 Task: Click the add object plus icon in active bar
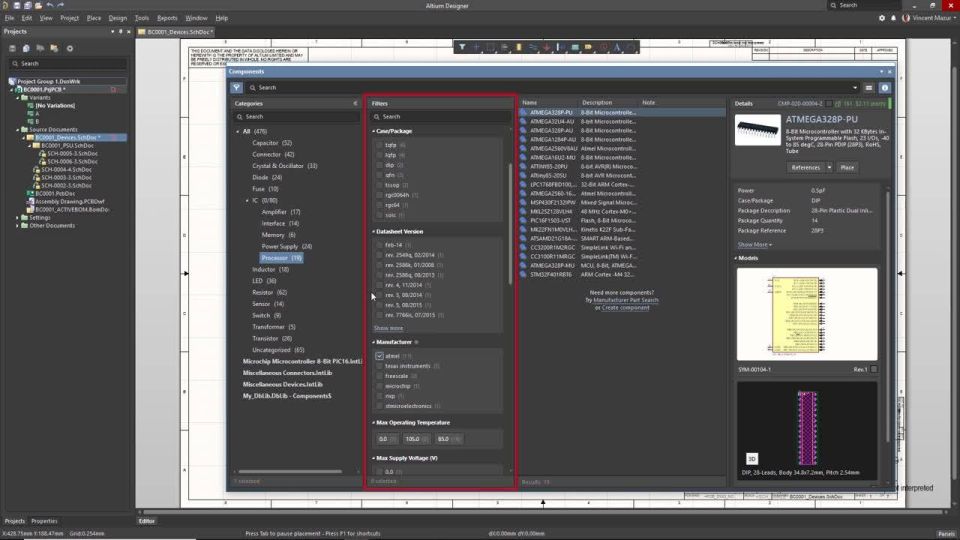point(476,47)
